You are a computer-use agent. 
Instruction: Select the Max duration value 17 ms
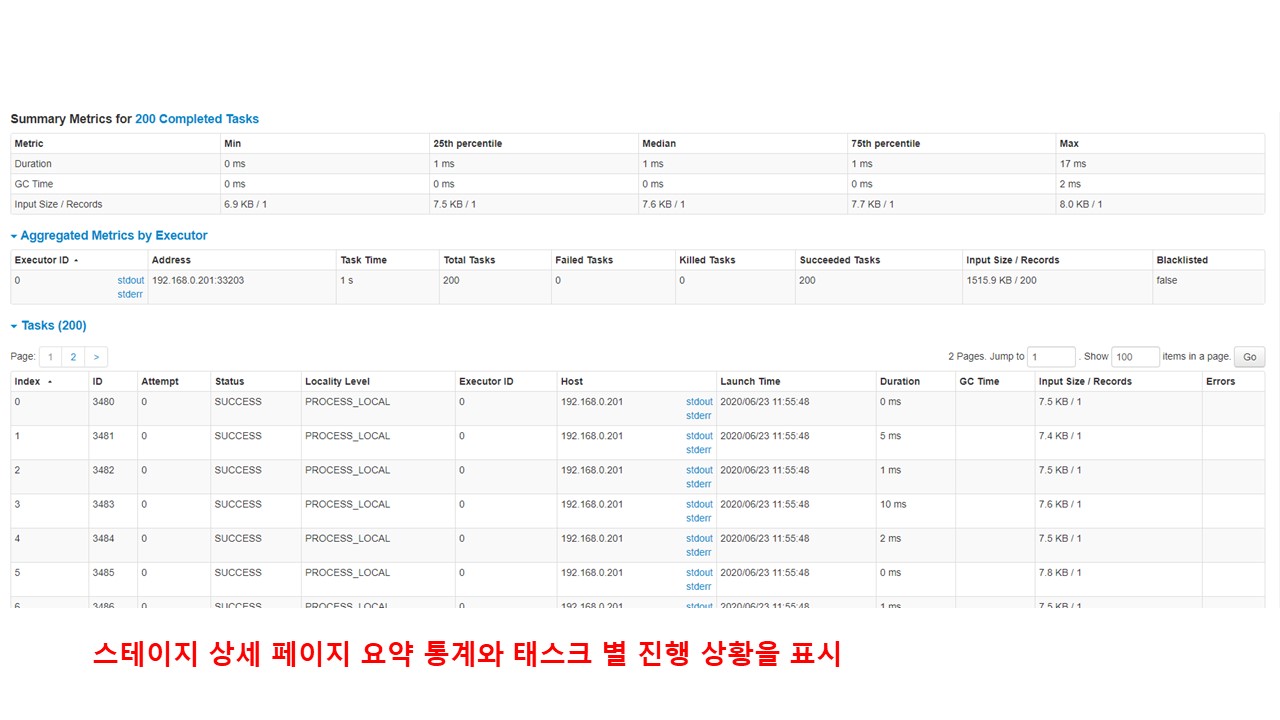pos(1073,164)
